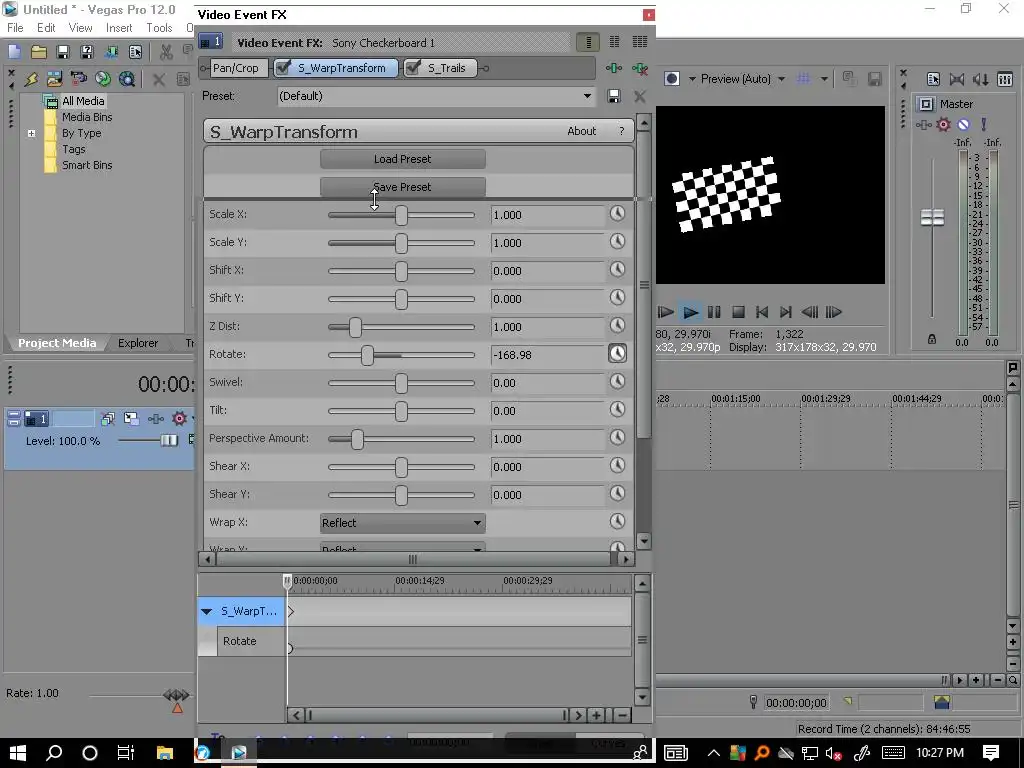
Task: Enable animation for Z Dist parameter
Action: pos(617,325)
